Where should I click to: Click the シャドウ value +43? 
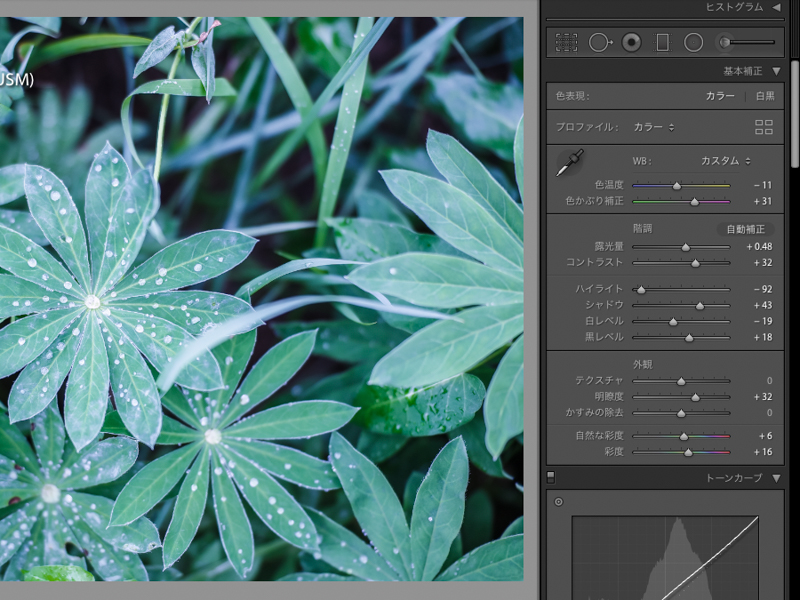[x=763, y=305]
